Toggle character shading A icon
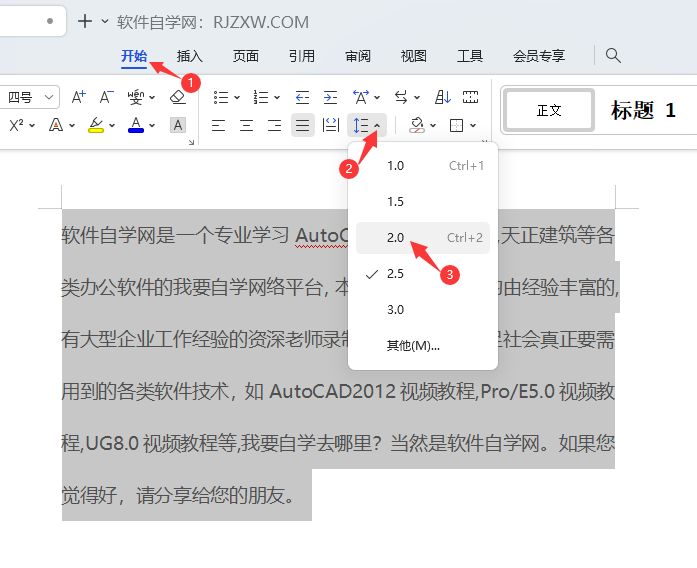The image size is (697, 568). [x=178, y=125]
